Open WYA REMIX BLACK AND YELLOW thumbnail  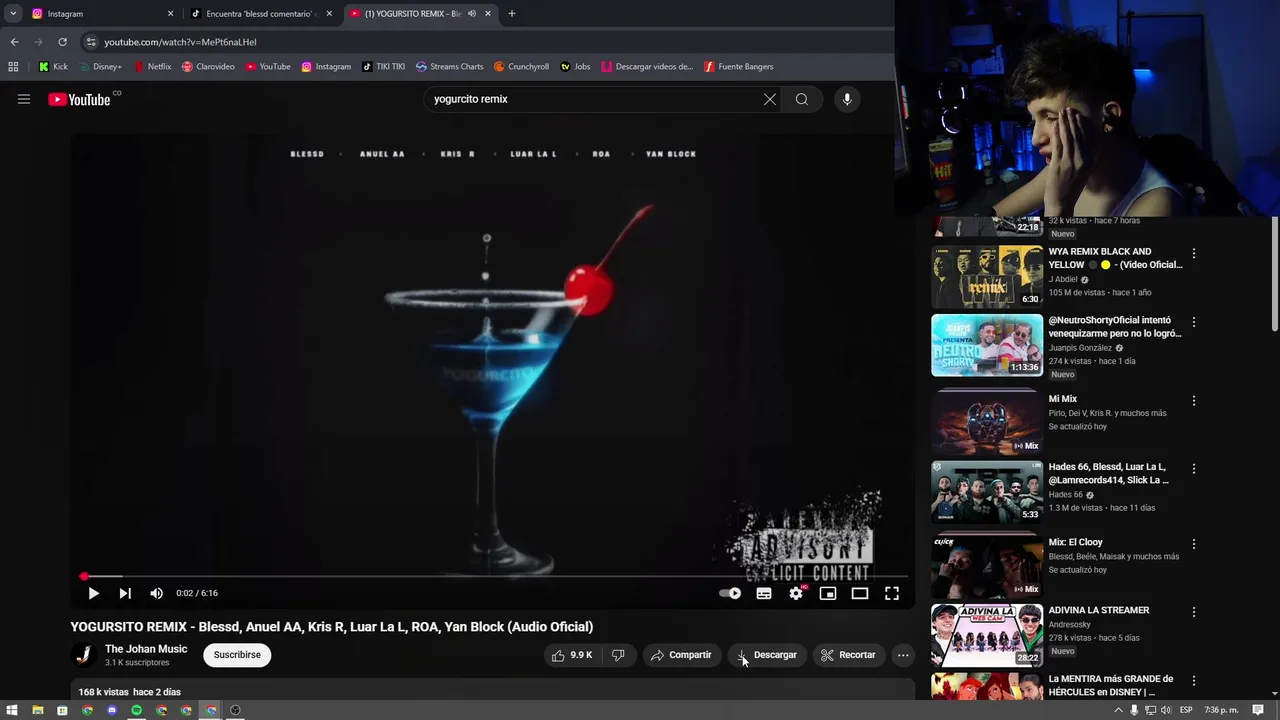click(987, 276)
